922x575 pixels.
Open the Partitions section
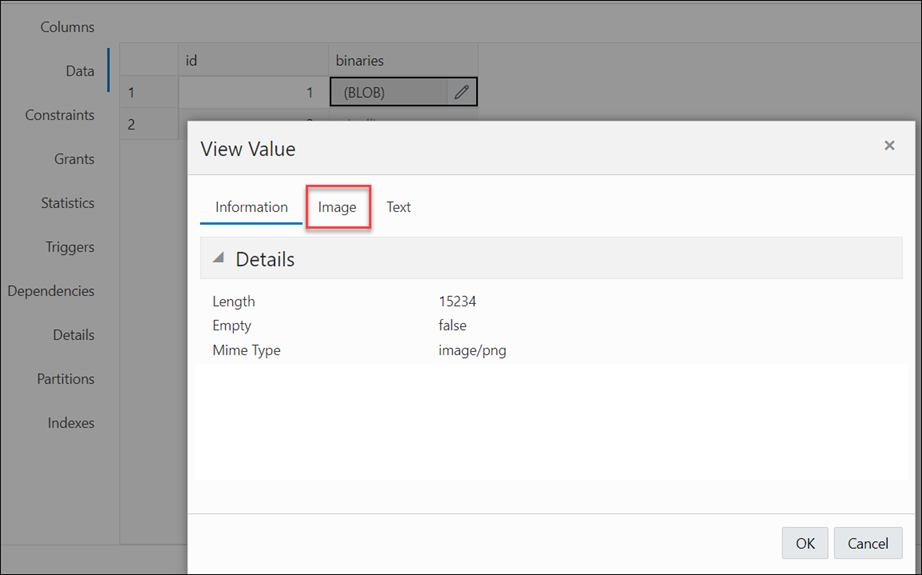(x=65, y=379)
